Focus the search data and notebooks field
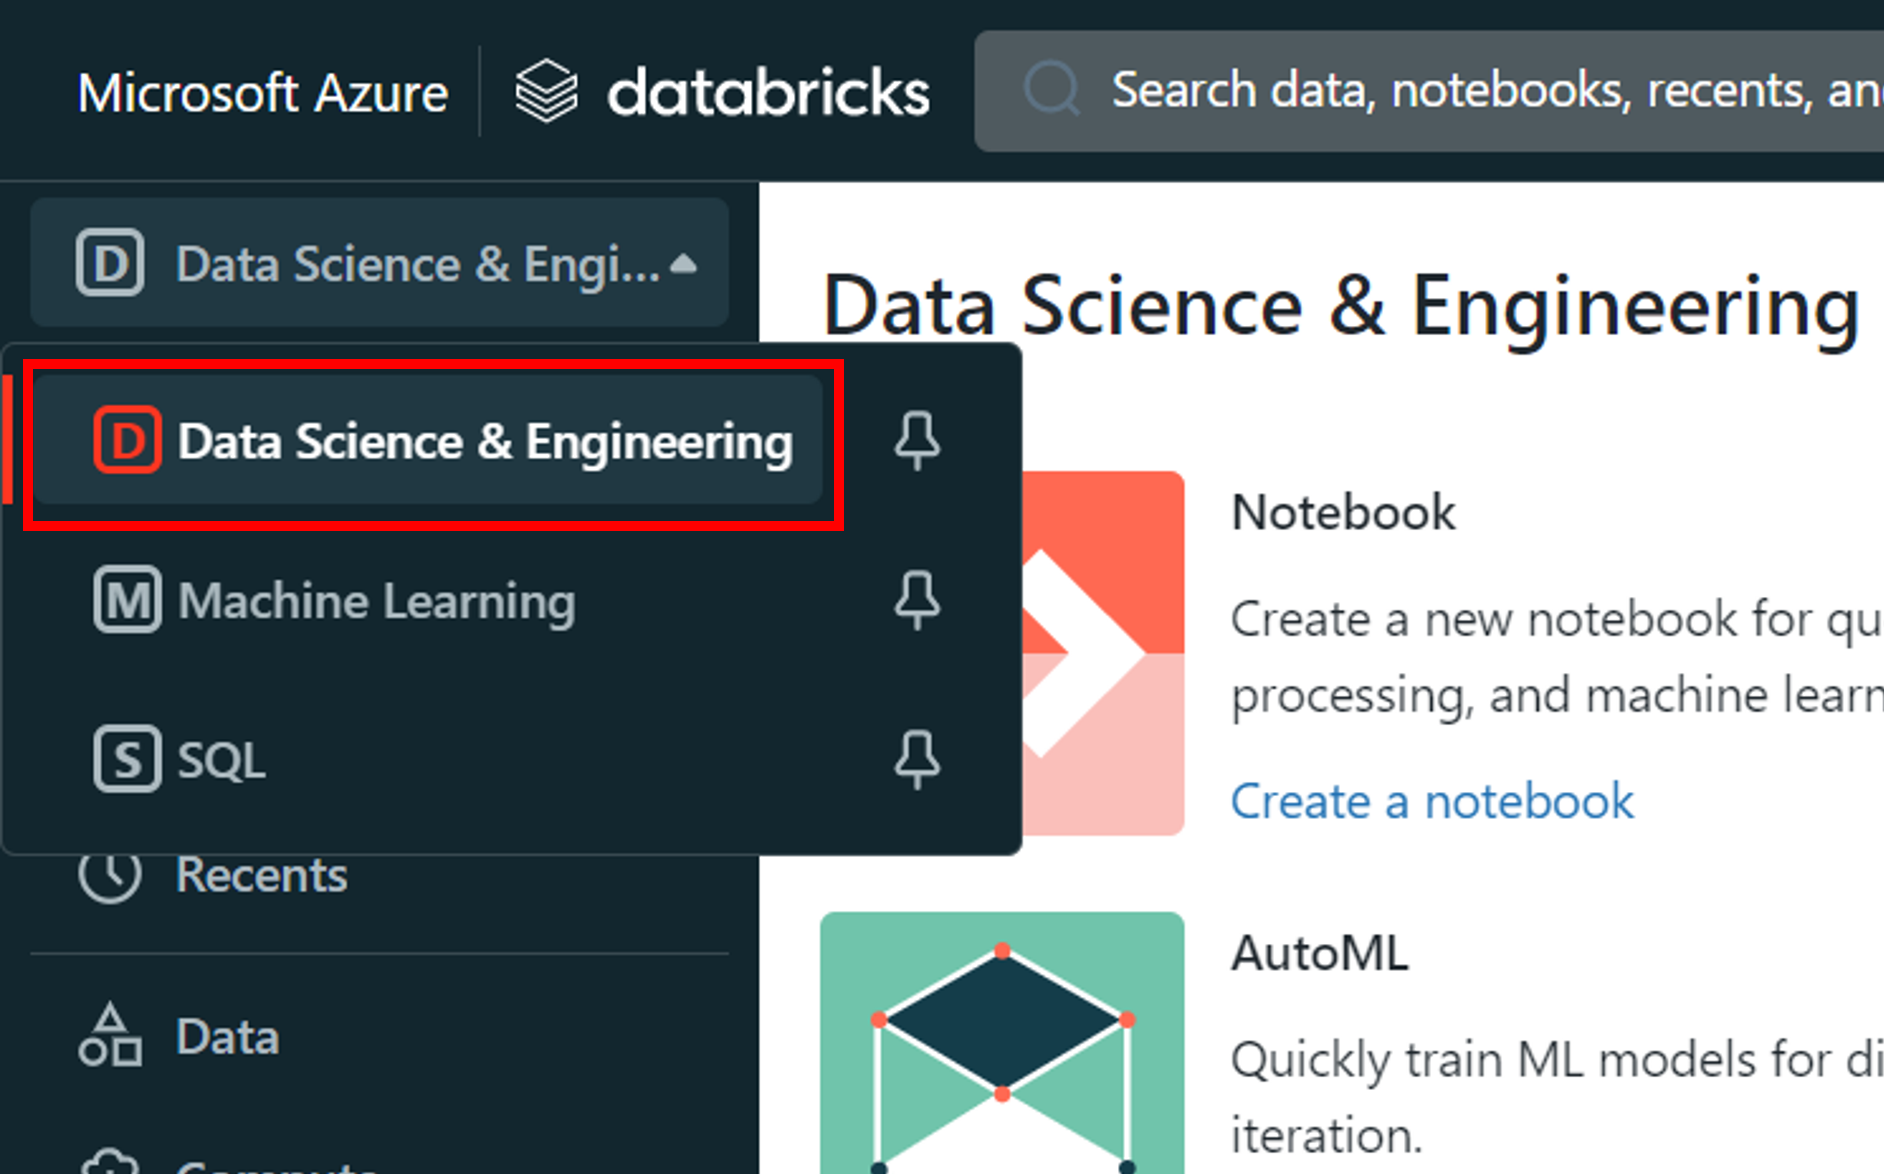Viewport: 1884px width, 1174px height. click(1490, 91)
